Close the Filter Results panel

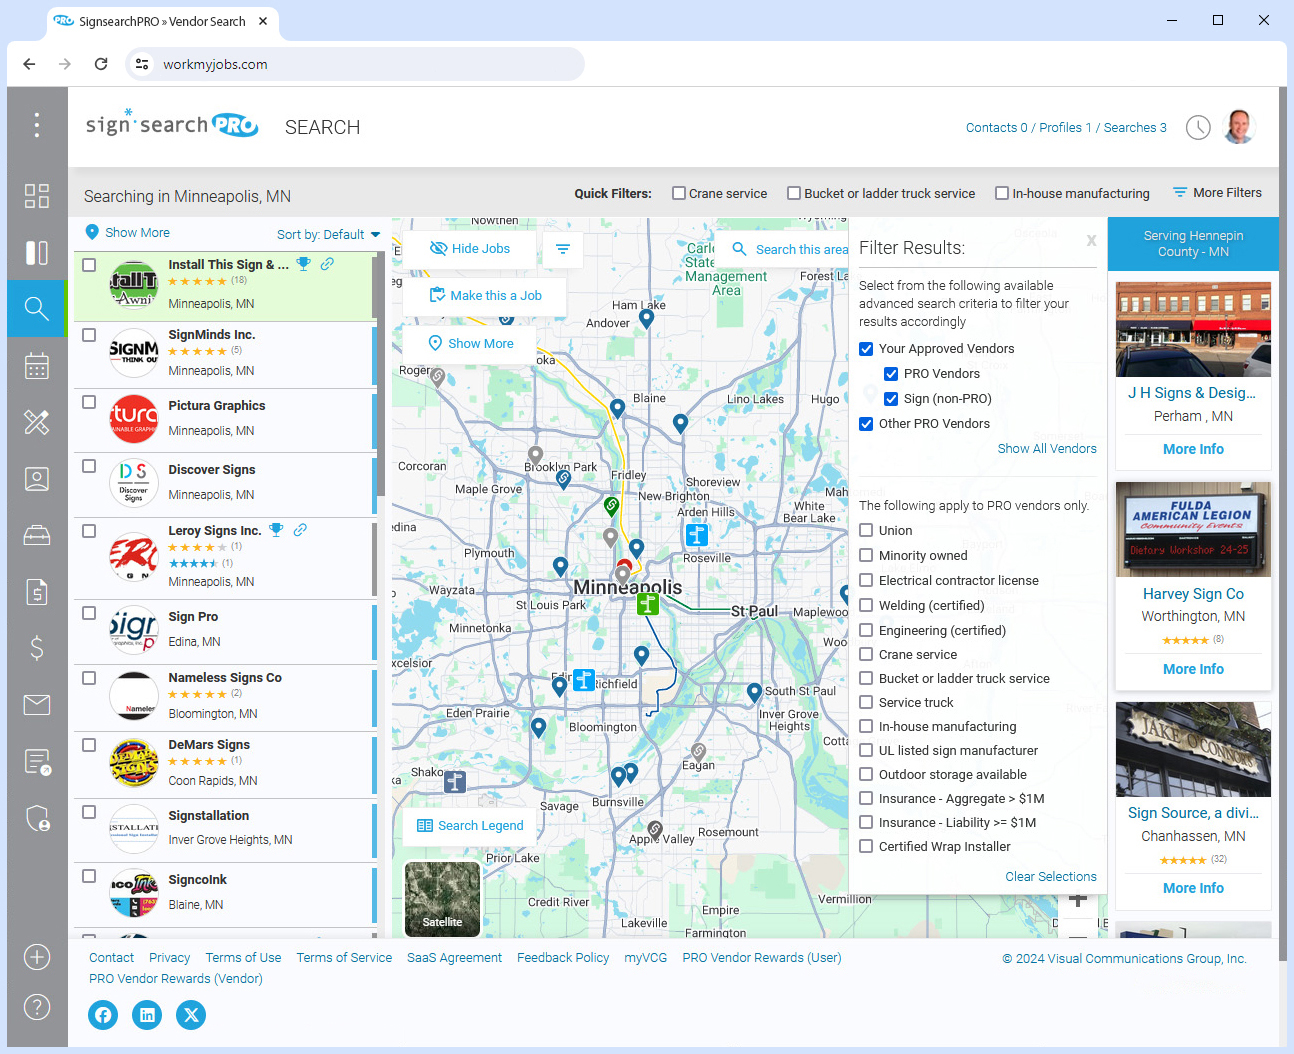pos(1091,241)
